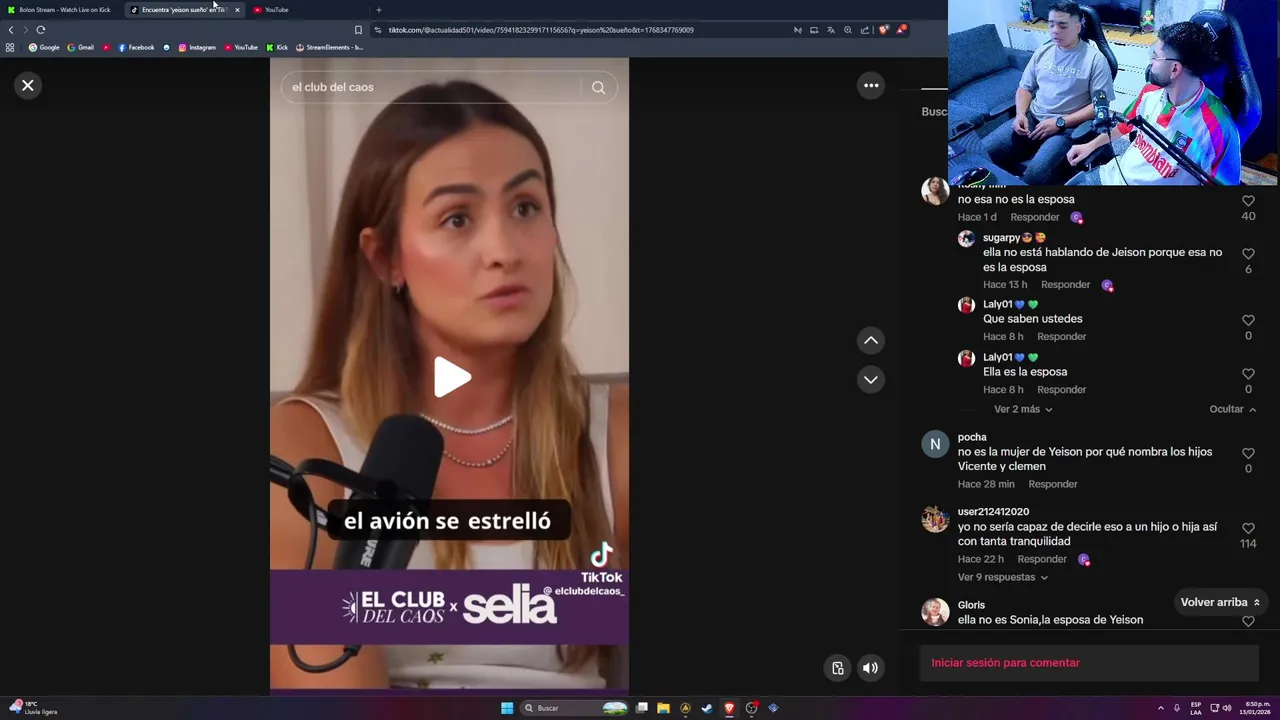Image resolution: width=1280 pixels, height=720 pixels.
Task: Open File Explorer from the taskbar
Action: (663, 708)
